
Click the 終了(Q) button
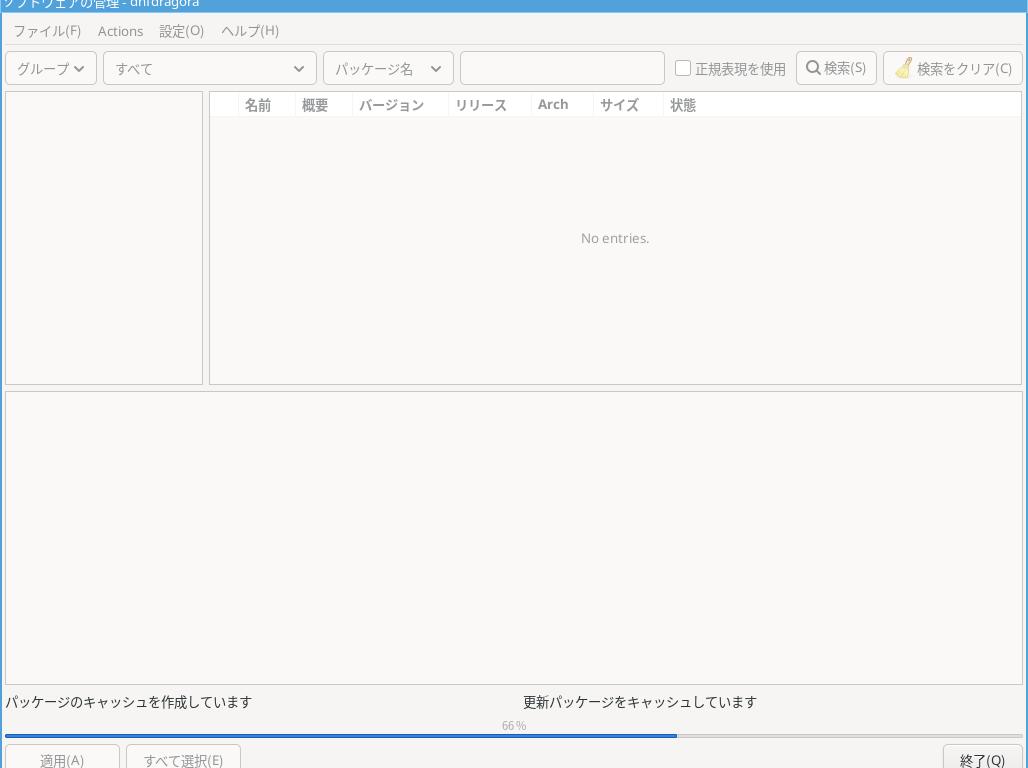pos(982,760)
